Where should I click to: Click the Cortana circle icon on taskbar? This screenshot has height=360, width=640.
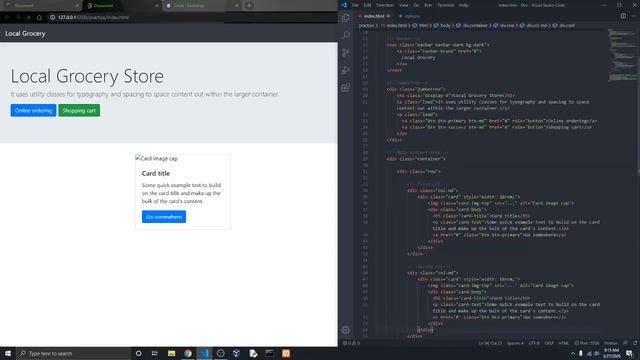pyautogui.click(x=138, y=353)
